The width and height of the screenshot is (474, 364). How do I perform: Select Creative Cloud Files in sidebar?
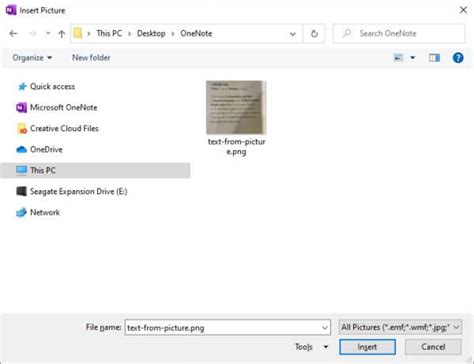click(x=64, y=129)
